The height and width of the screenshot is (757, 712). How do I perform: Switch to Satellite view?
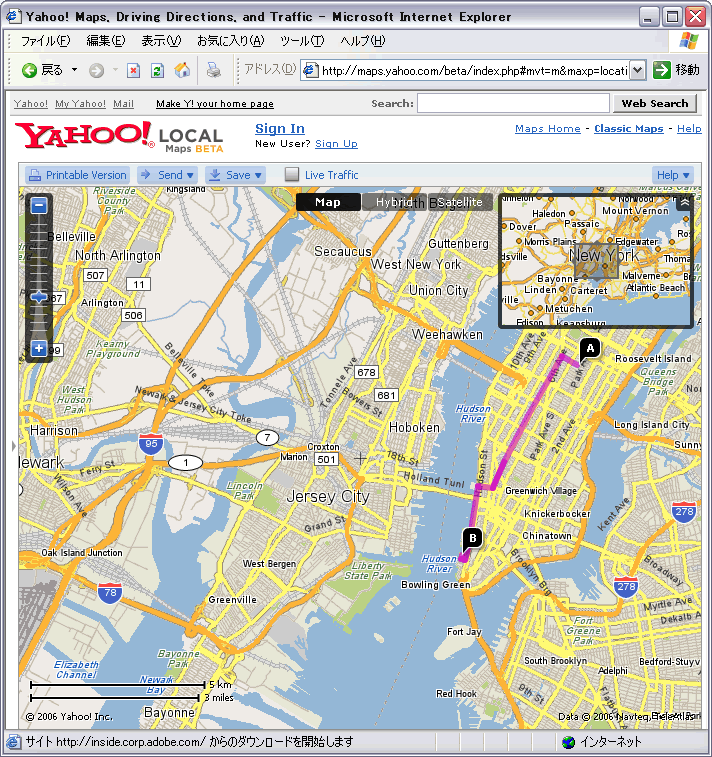460,202
